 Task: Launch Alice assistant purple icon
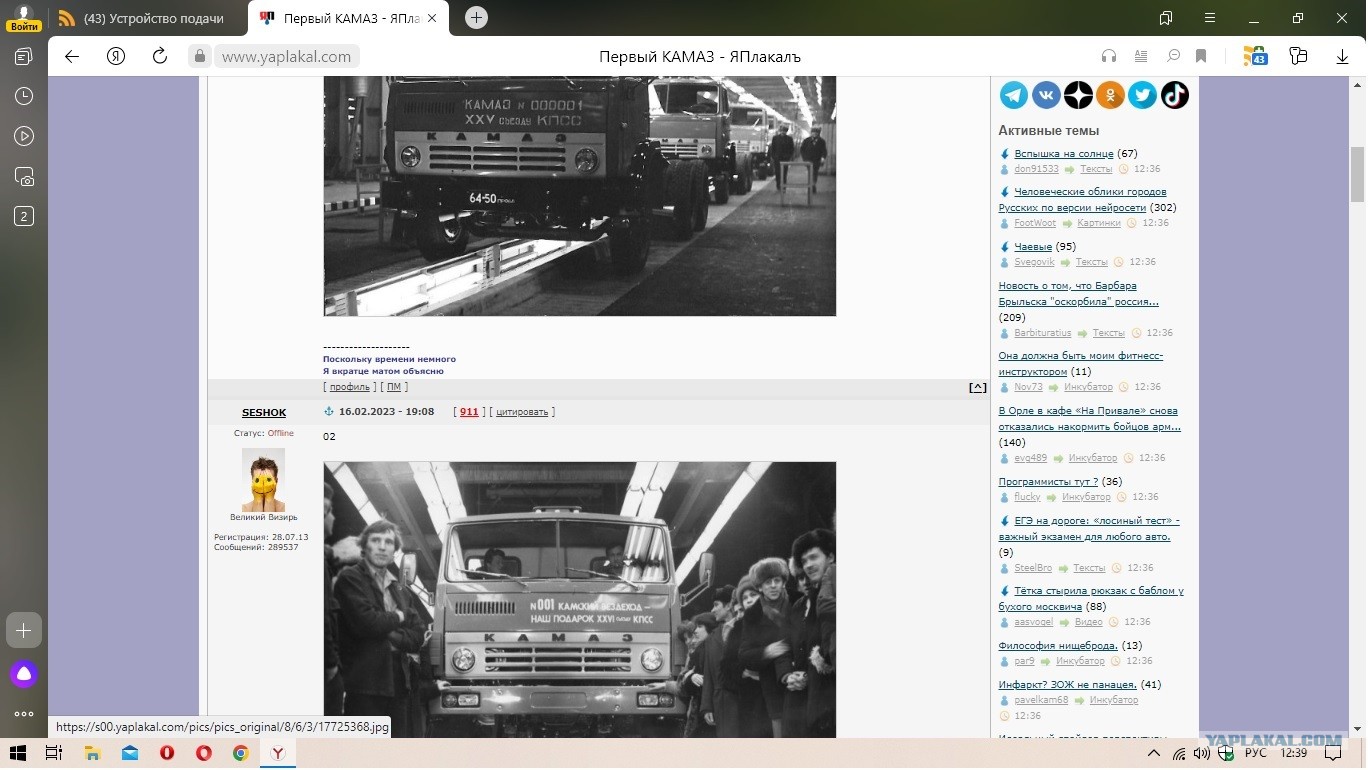pos(24,674)
